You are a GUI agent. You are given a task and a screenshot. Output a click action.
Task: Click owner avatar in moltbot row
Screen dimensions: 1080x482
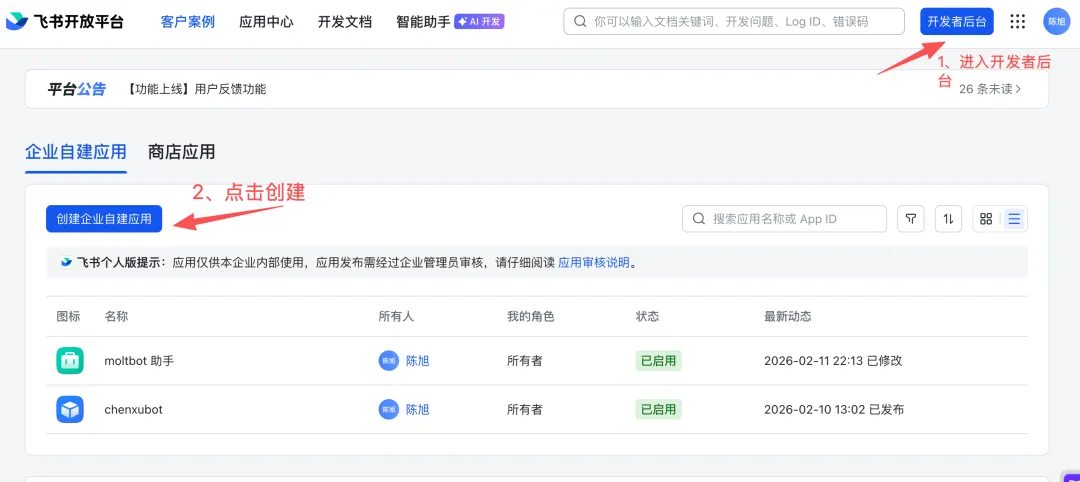pyautogui.click(x=389, y=361)
